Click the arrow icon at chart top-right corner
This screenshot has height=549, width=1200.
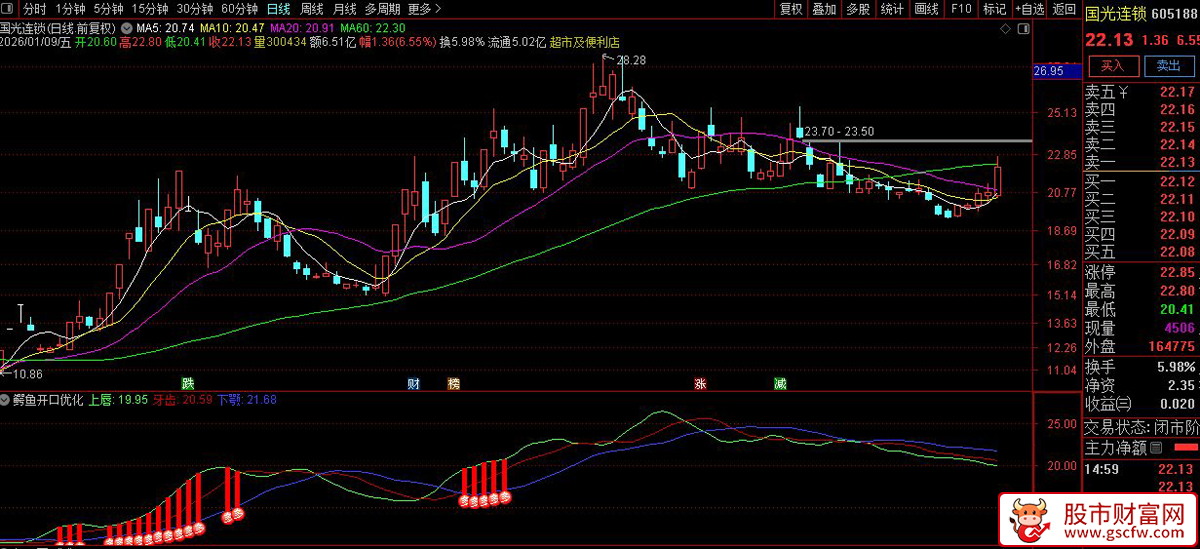(1025, 29)
